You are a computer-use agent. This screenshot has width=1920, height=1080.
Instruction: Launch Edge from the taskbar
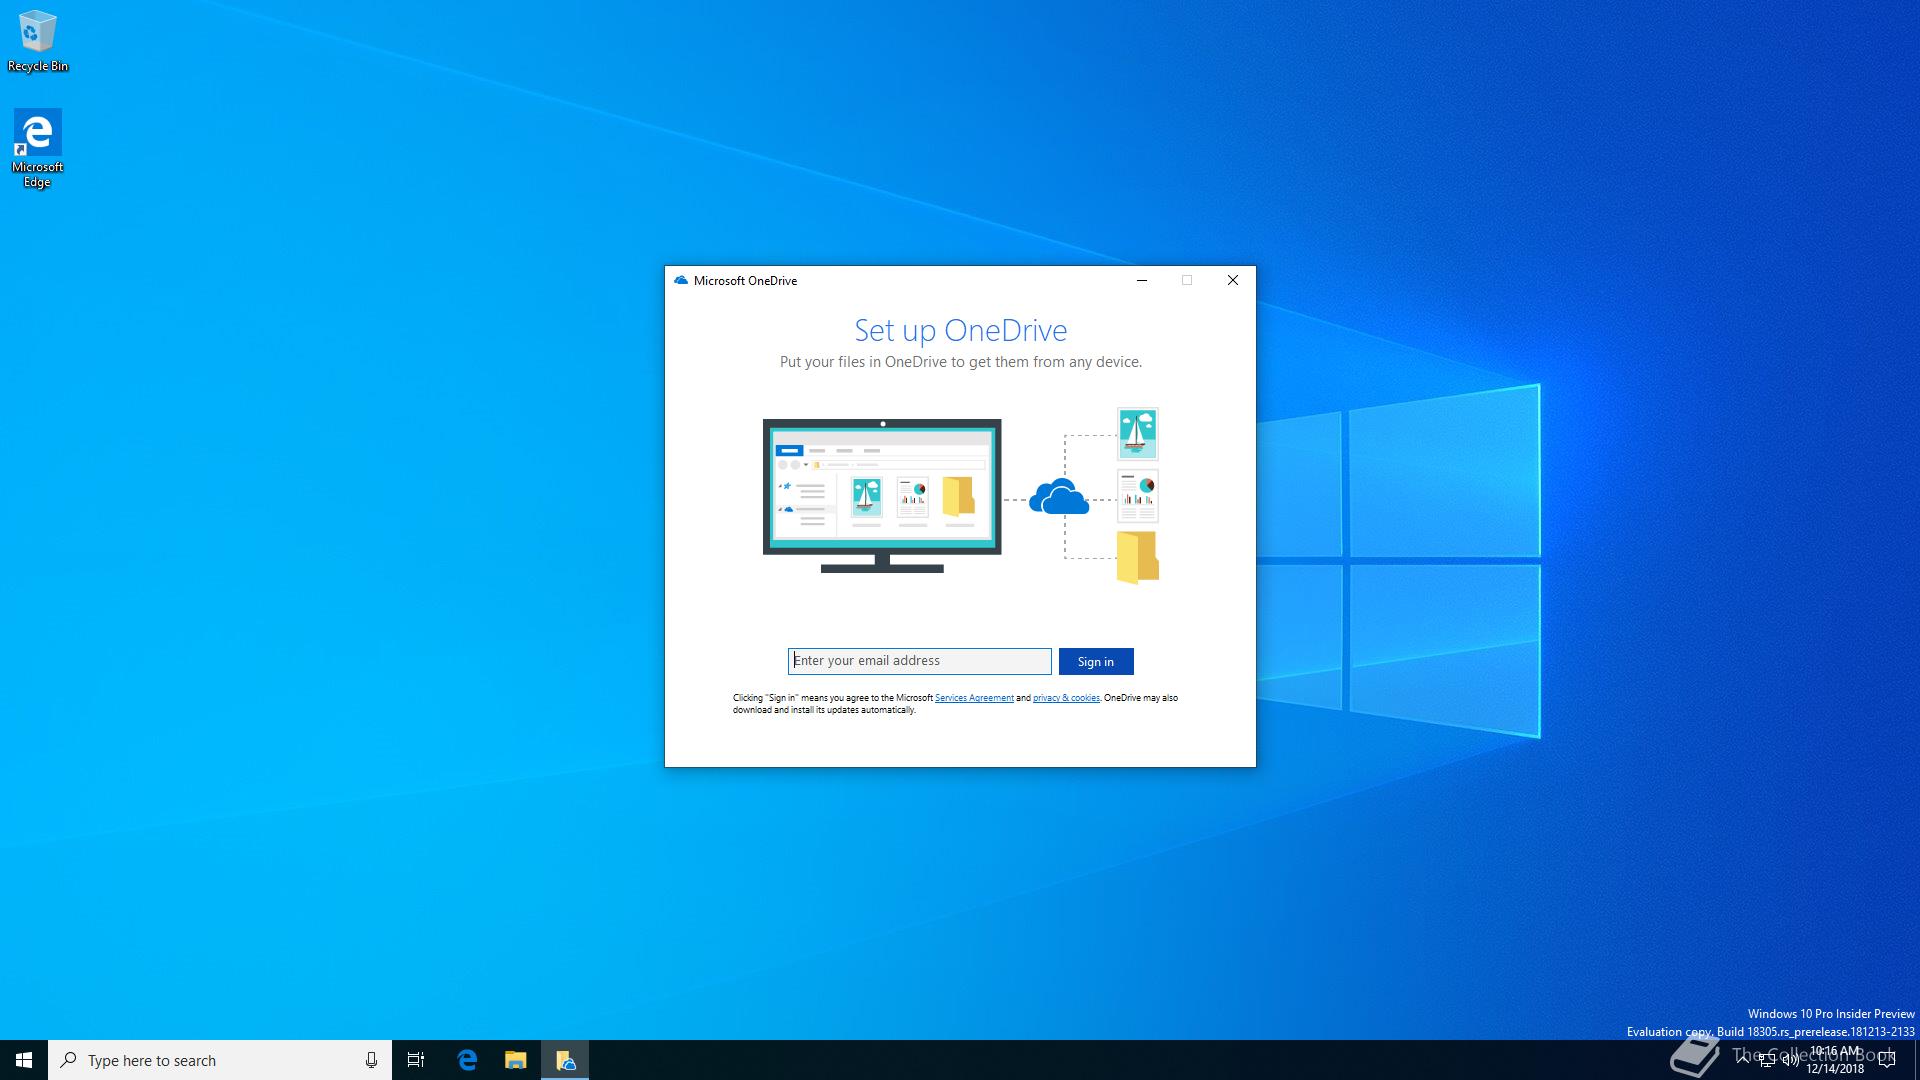click(x=467, y=1060)
